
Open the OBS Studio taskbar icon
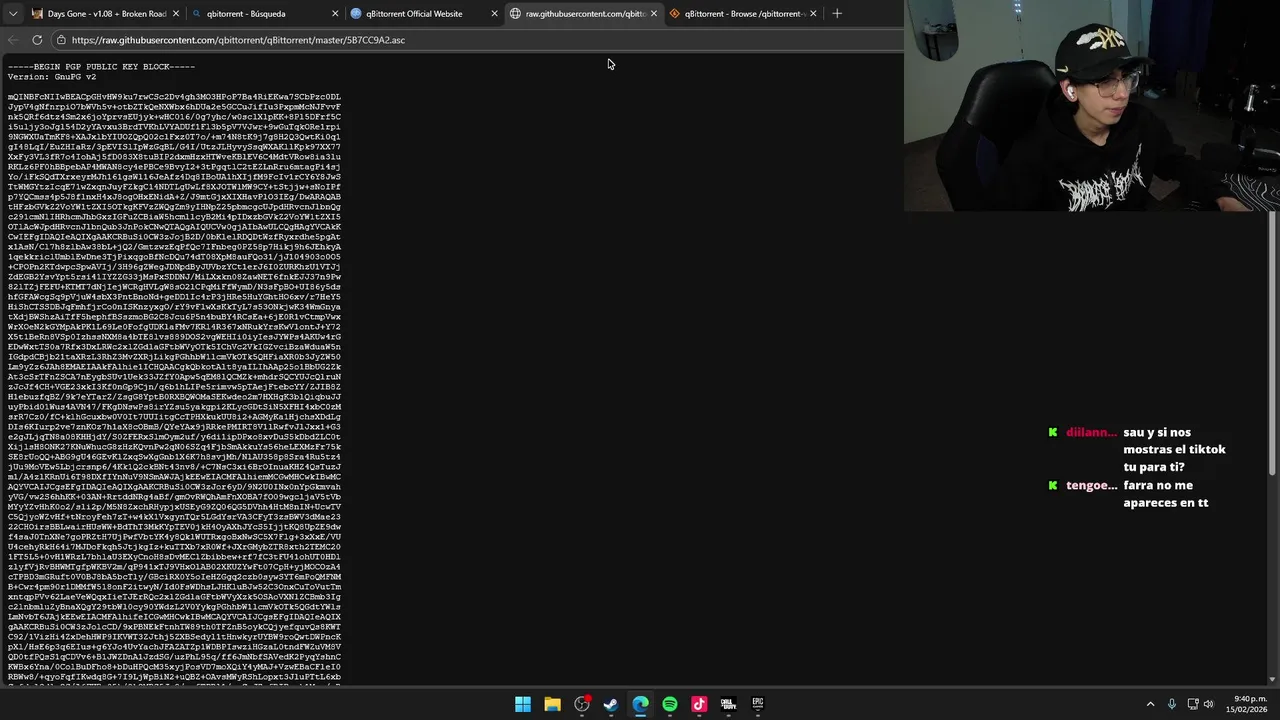[x=582, y=704]
